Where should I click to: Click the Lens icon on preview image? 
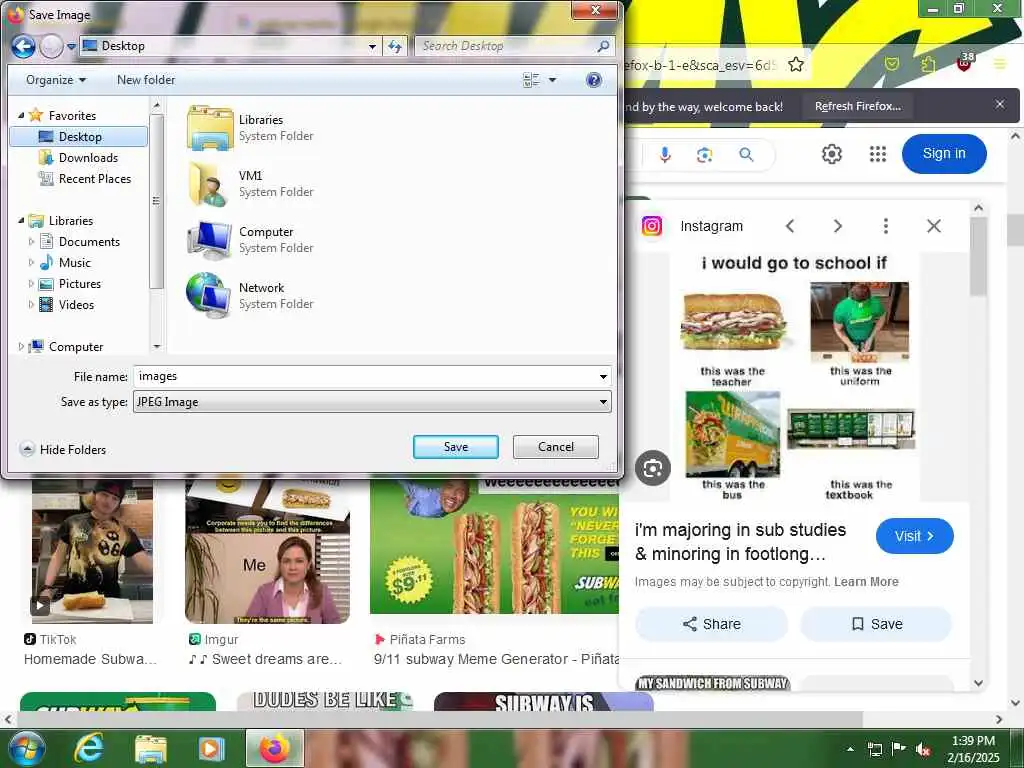(x=652, y=468)
